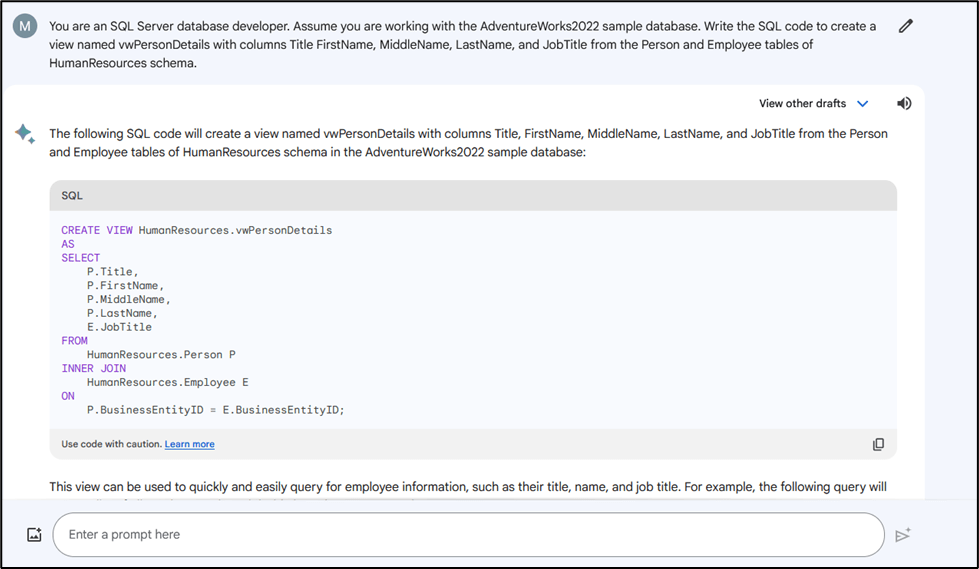Click the response intro paragraph above the code
The height and width of the screenshot is (569, 979).
point(468,143)
